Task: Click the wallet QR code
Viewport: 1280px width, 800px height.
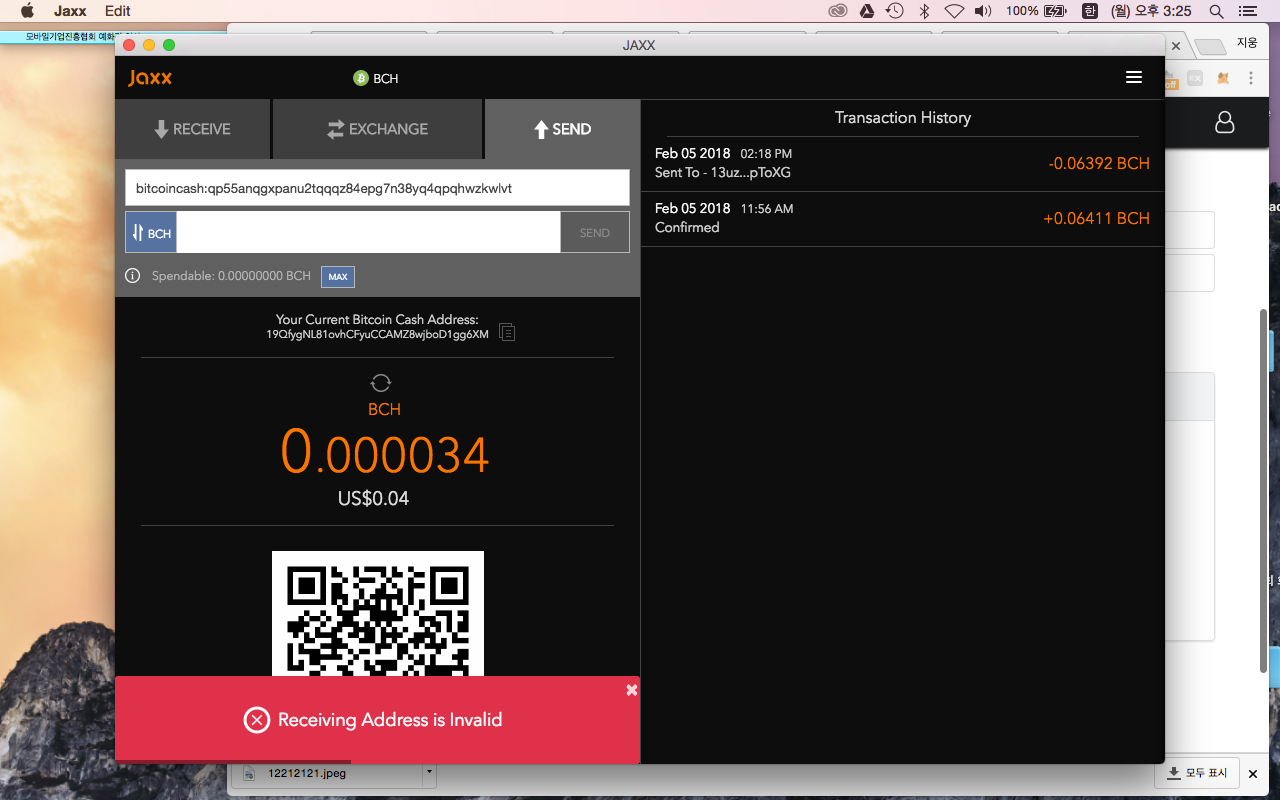Action: coord(378,613)
